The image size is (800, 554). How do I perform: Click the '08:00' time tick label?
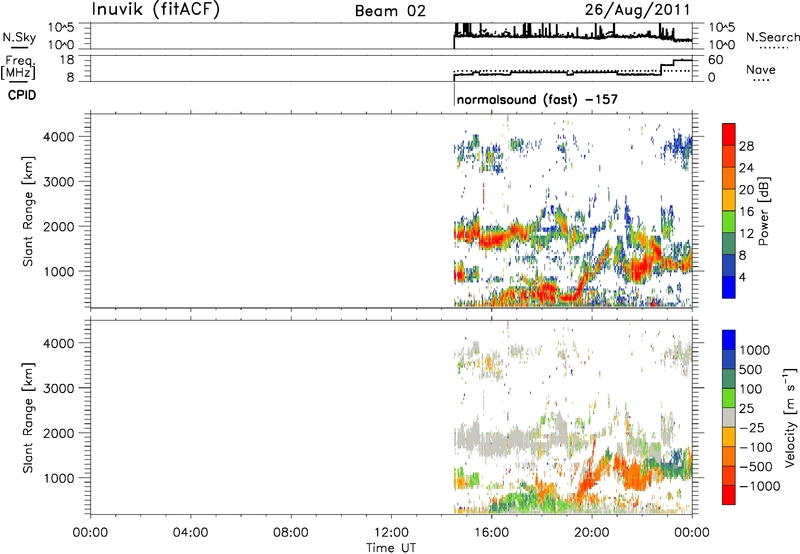click(x=291, y=533)
